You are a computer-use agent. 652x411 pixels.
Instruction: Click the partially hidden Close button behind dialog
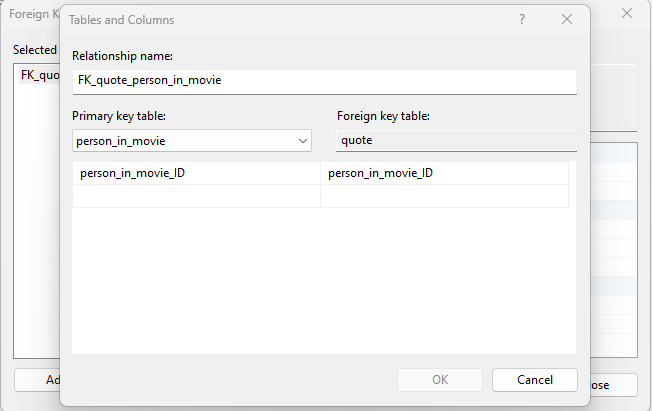[613, 384]
